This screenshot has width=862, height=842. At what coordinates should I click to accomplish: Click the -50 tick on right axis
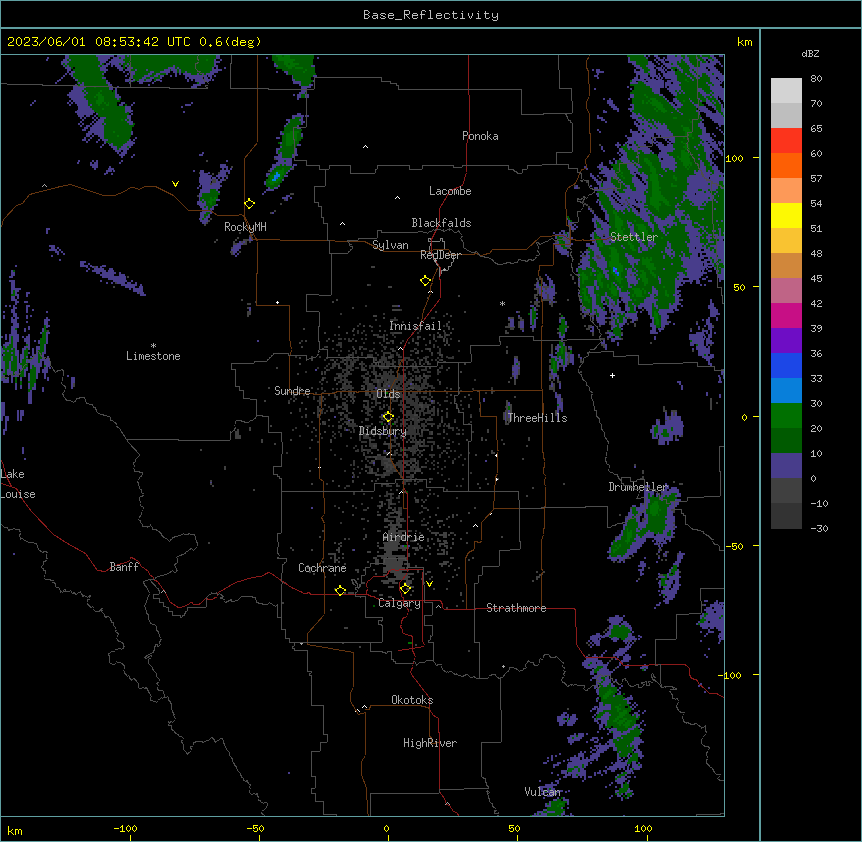(x=734, y=546)
